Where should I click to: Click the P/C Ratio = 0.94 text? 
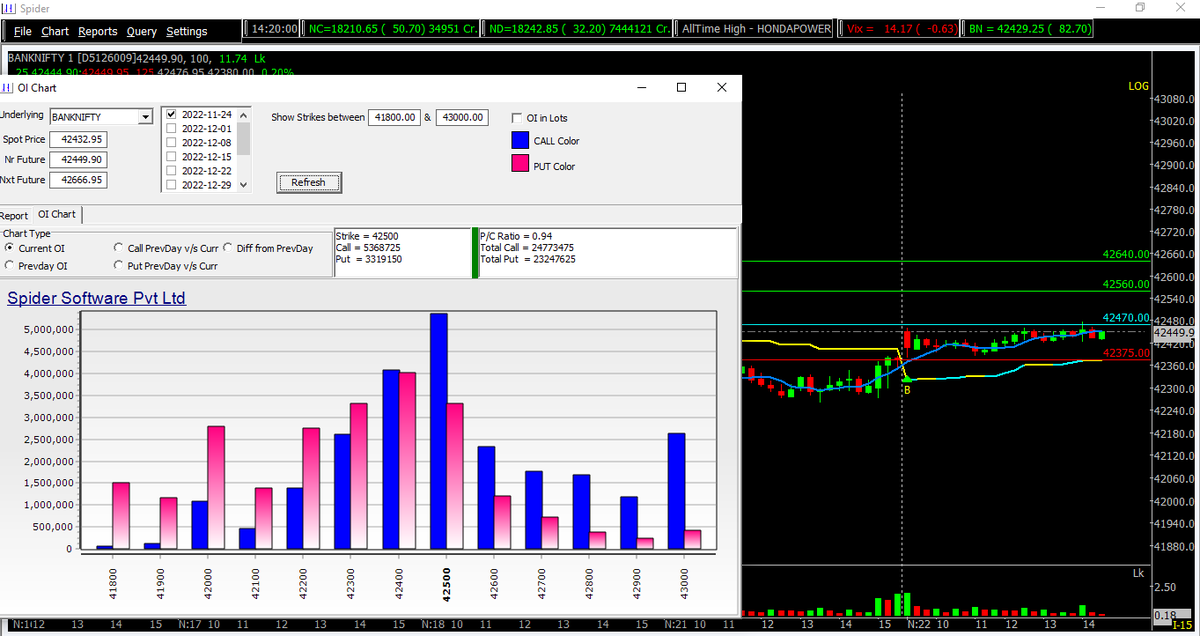coord(517,236)
